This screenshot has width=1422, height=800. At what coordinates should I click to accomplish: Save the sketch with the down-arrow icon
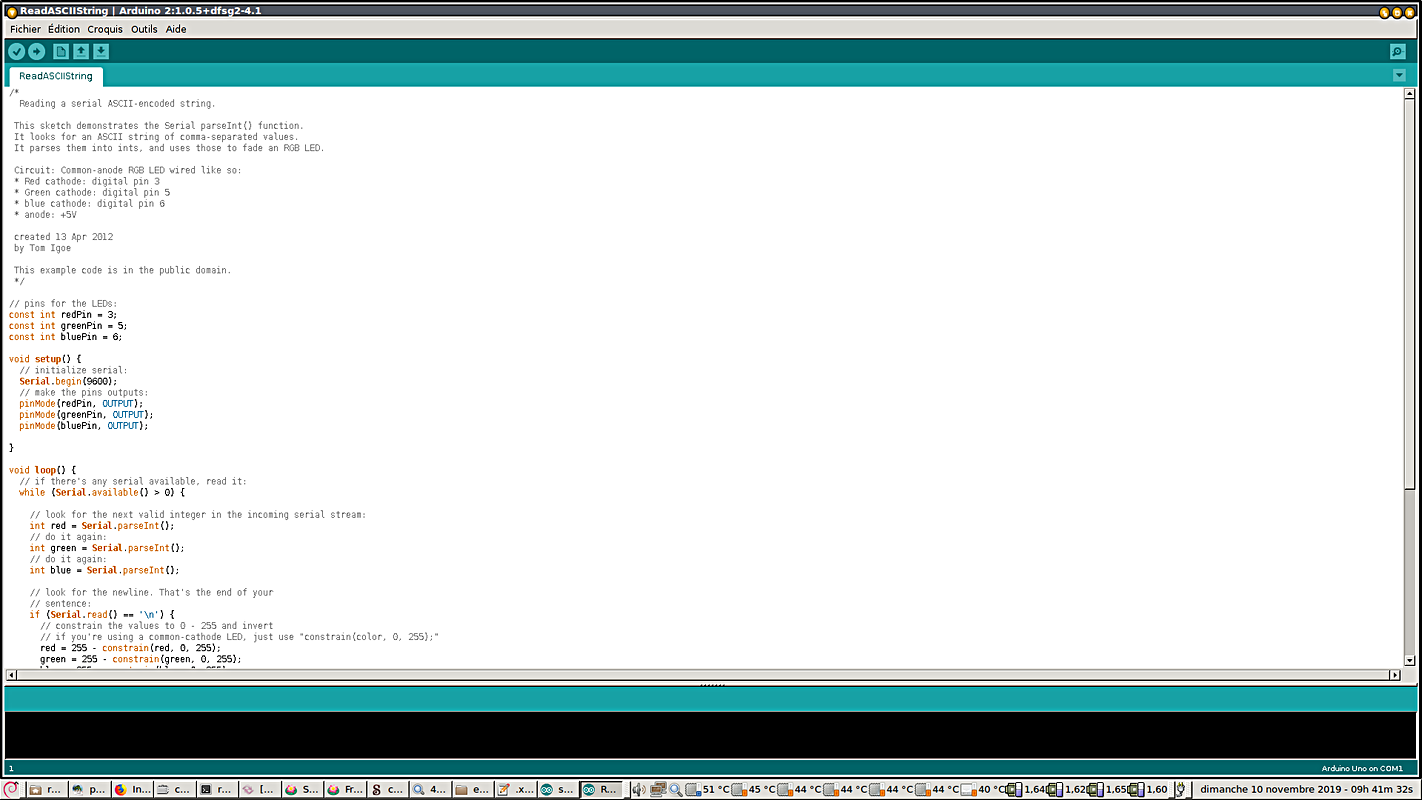[x=101, y=52]
